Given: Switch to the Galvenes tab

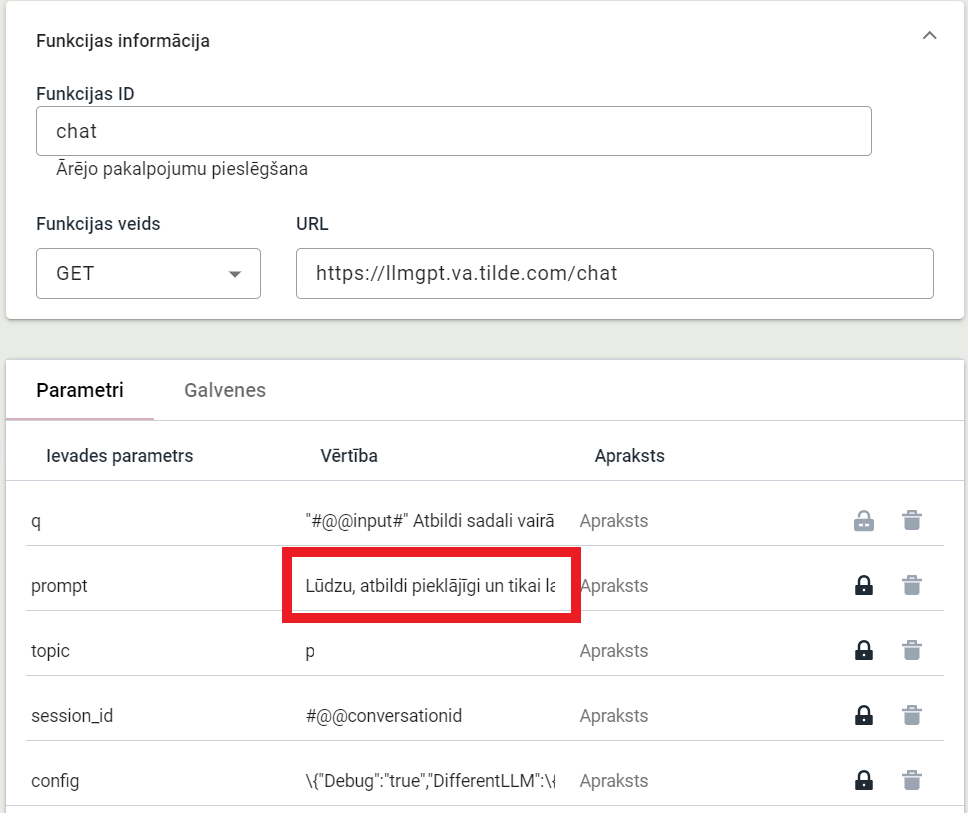Looking at the screenshot, I should coord(225,390).
